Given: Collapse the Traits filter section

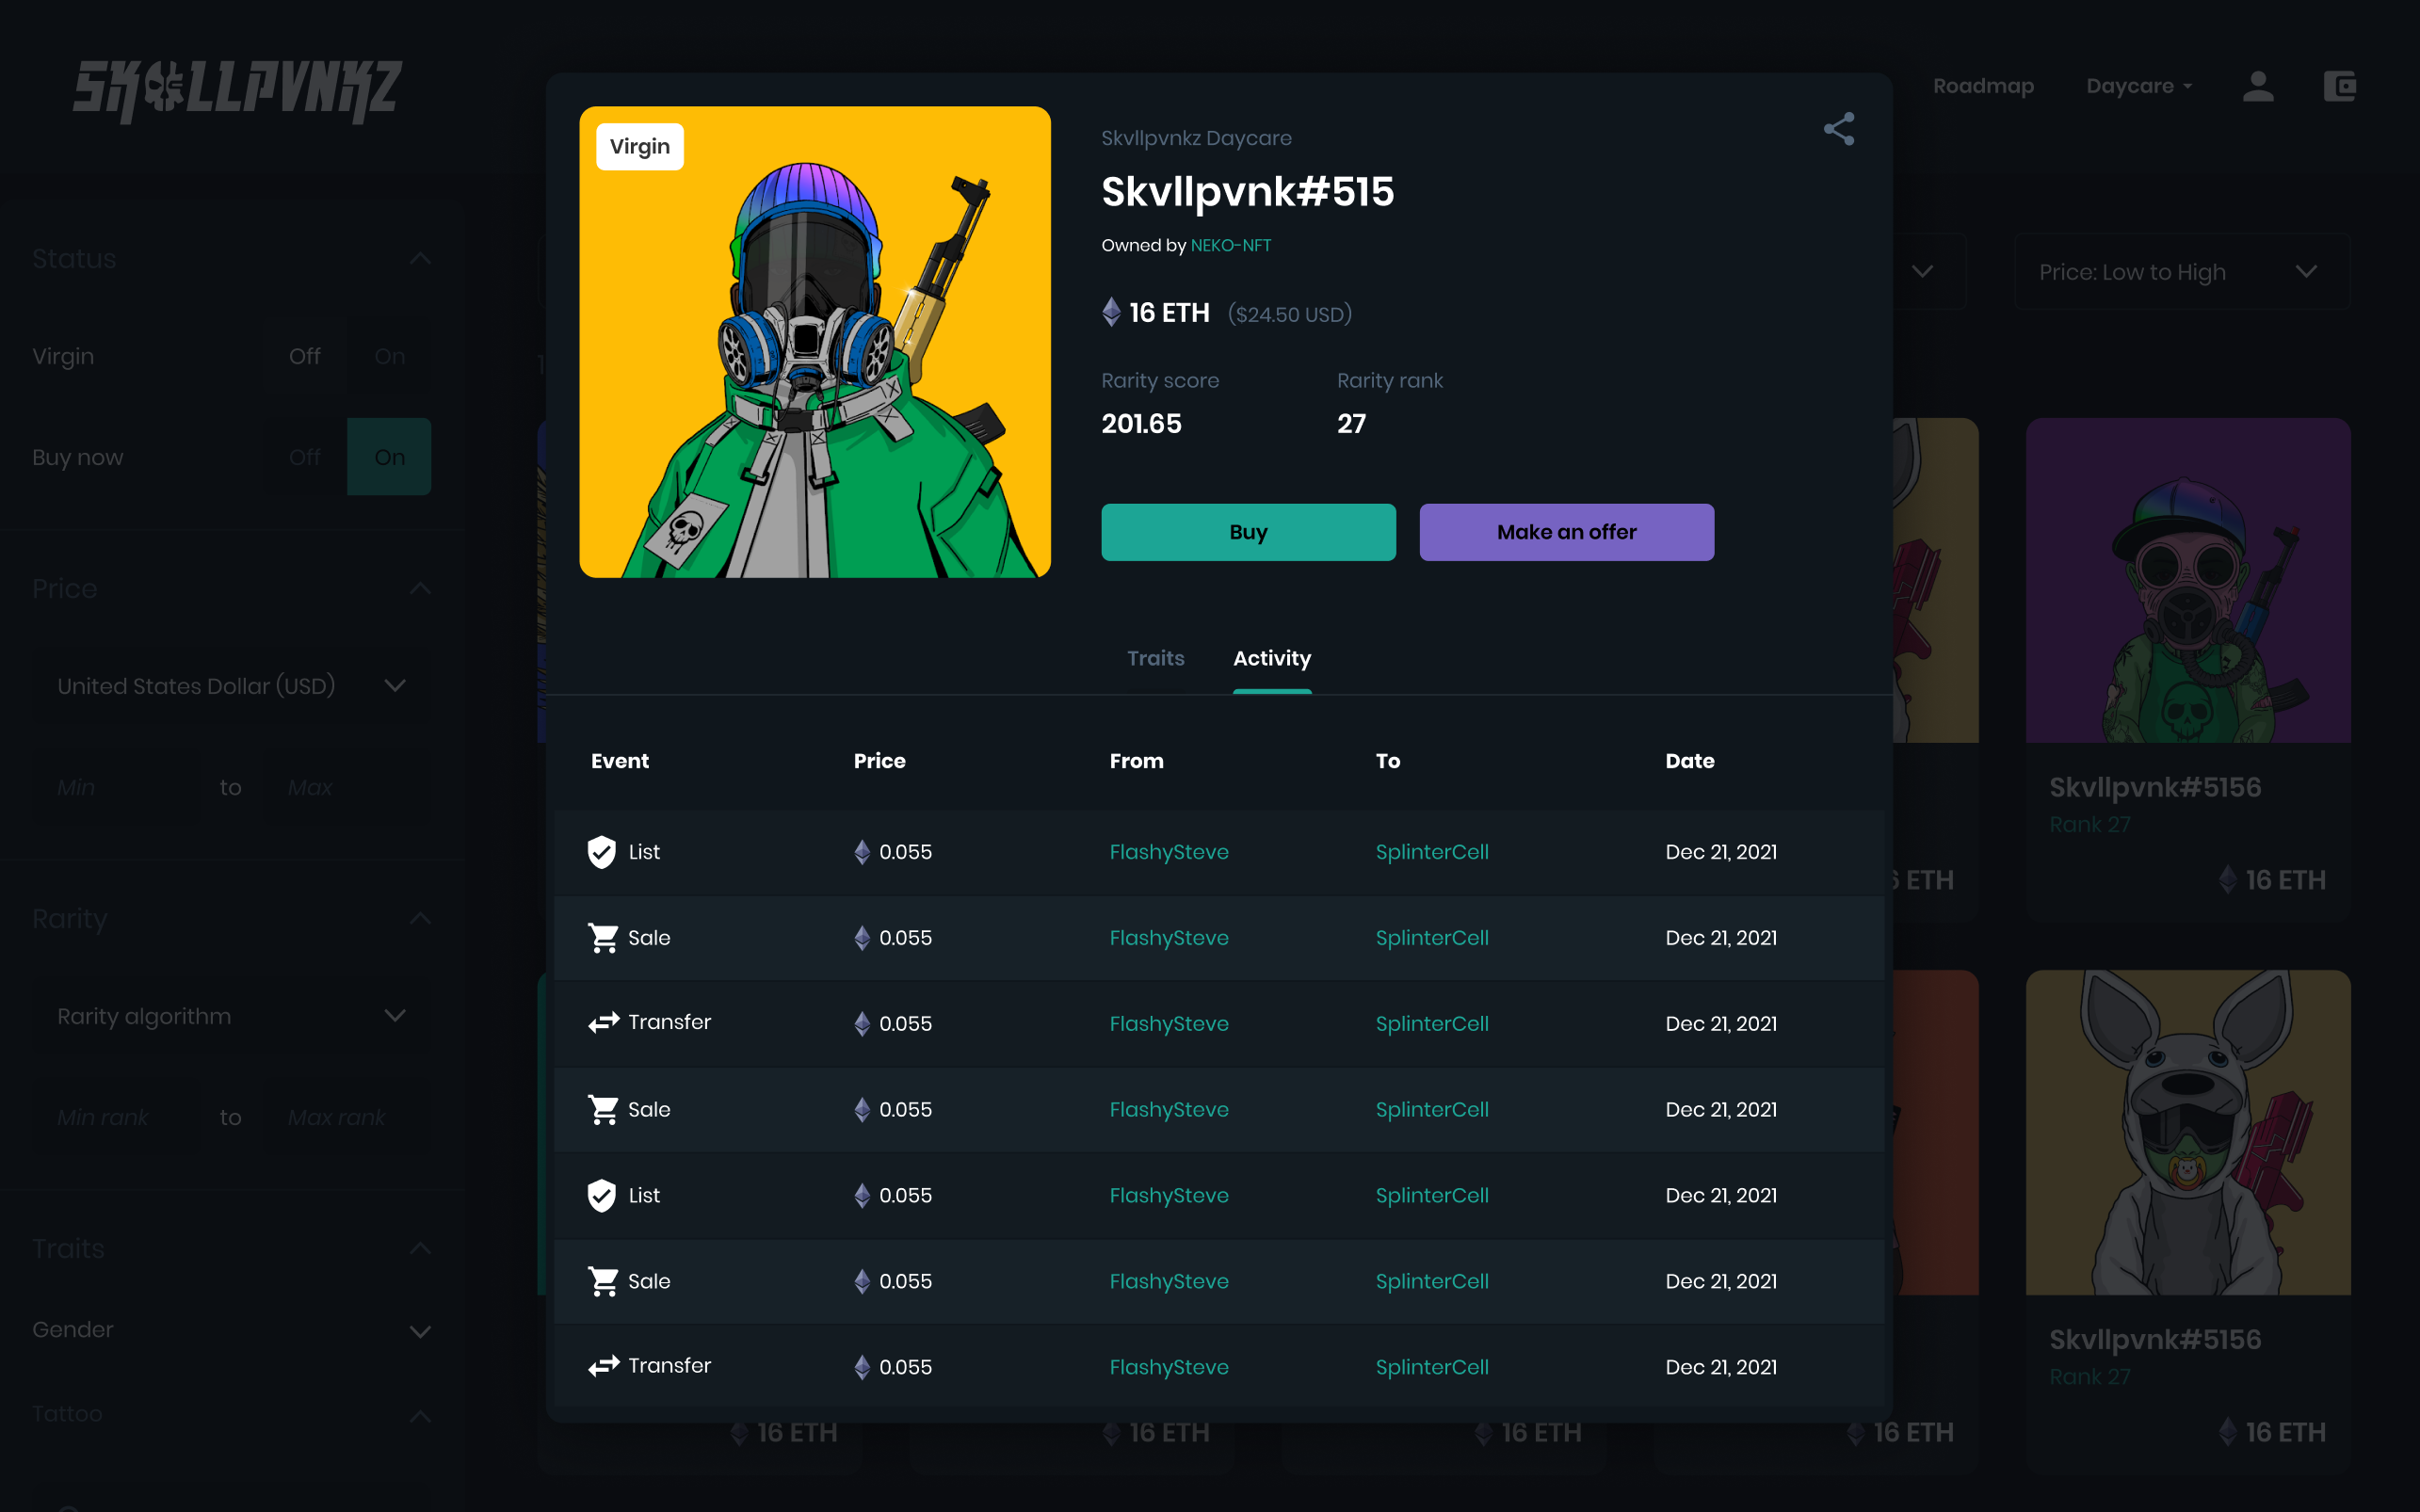Looking at the screenshot, I should pos(420,1249).
